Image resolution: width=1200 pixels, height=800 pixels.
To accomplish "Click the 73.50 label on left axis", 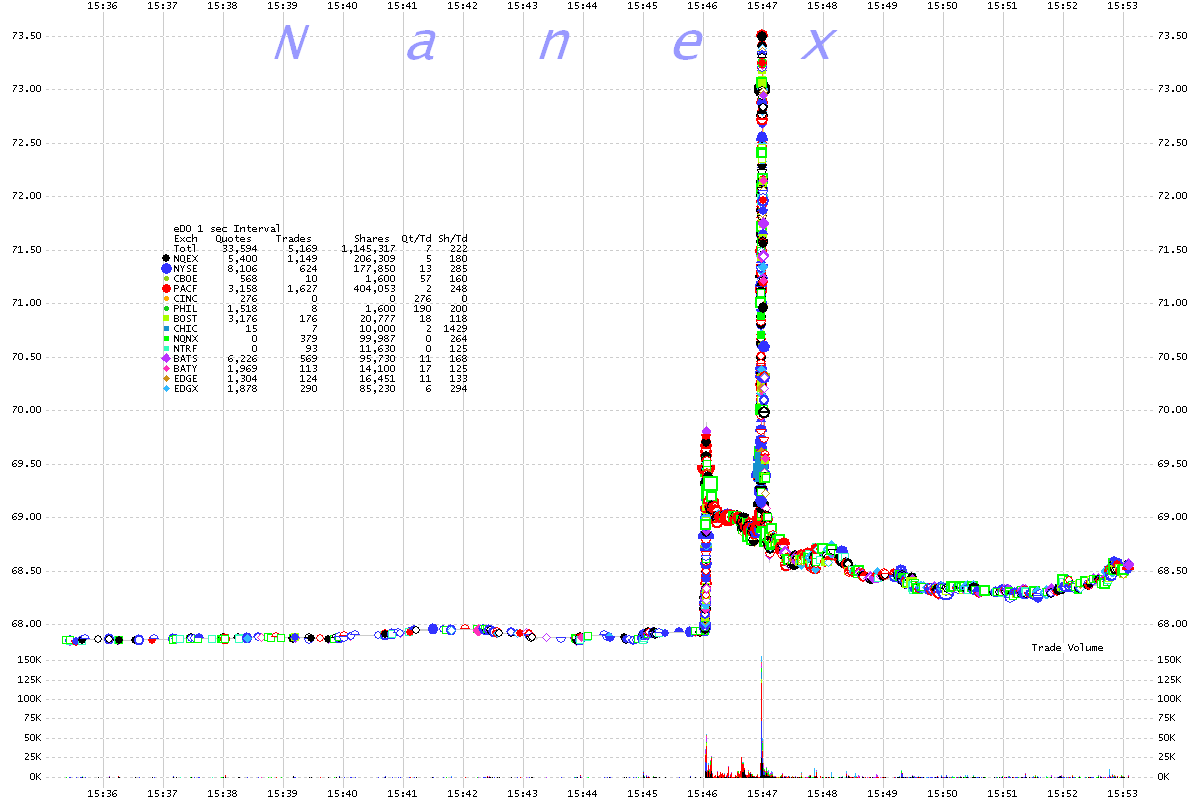I will point(25,36).
